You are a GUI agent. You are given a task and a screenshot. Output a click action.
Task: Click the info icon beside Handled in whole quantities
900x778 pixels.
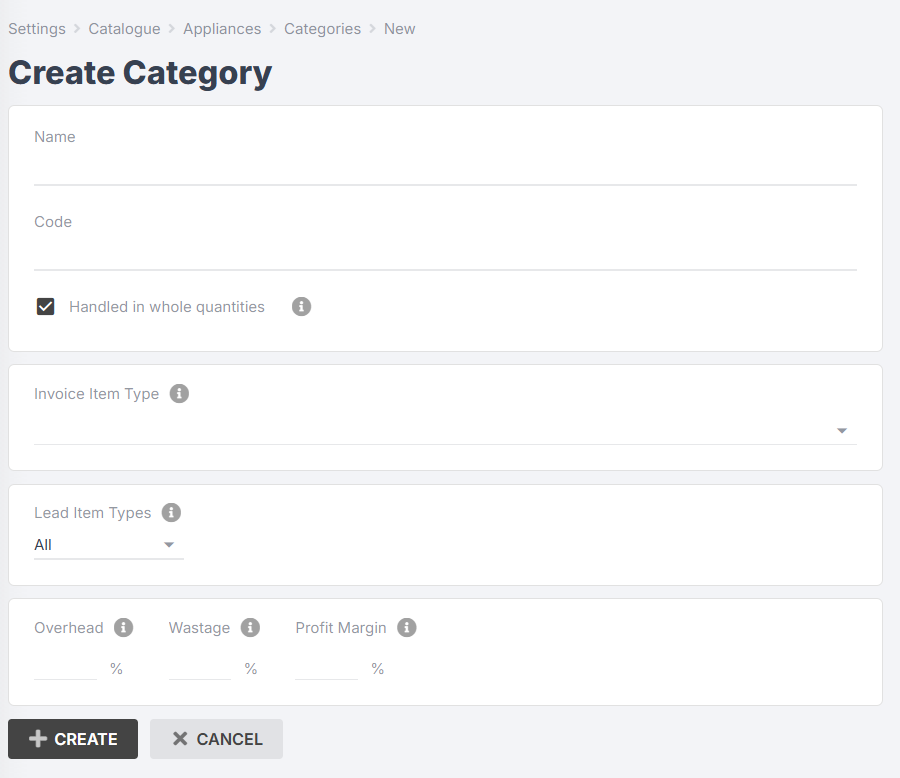coord(301,307)
